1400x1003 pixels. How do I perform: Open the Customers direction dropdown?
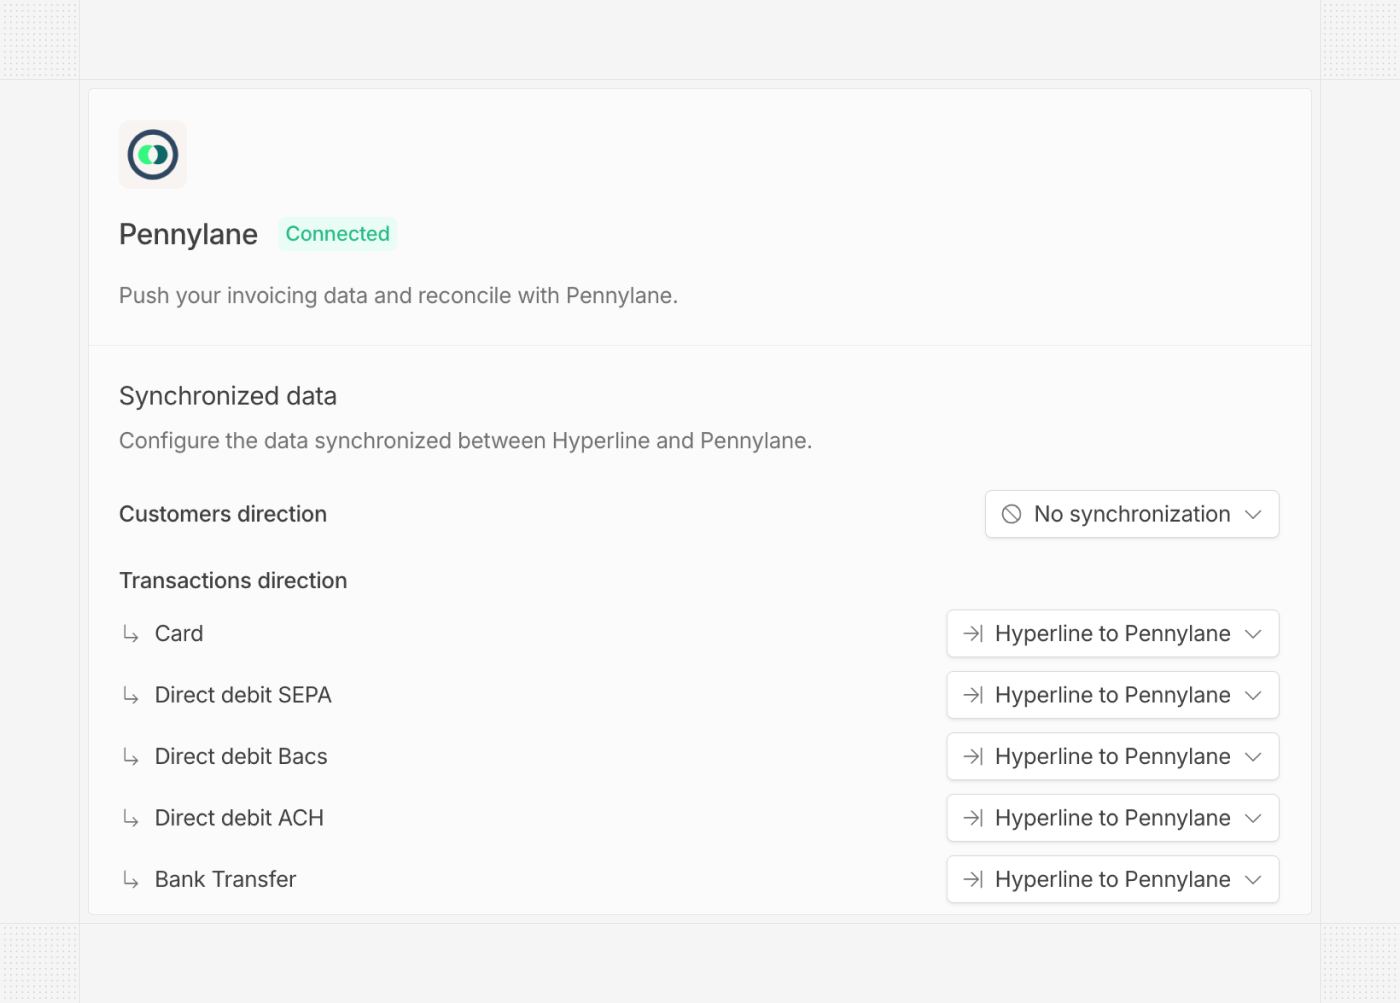(1132, 514)
